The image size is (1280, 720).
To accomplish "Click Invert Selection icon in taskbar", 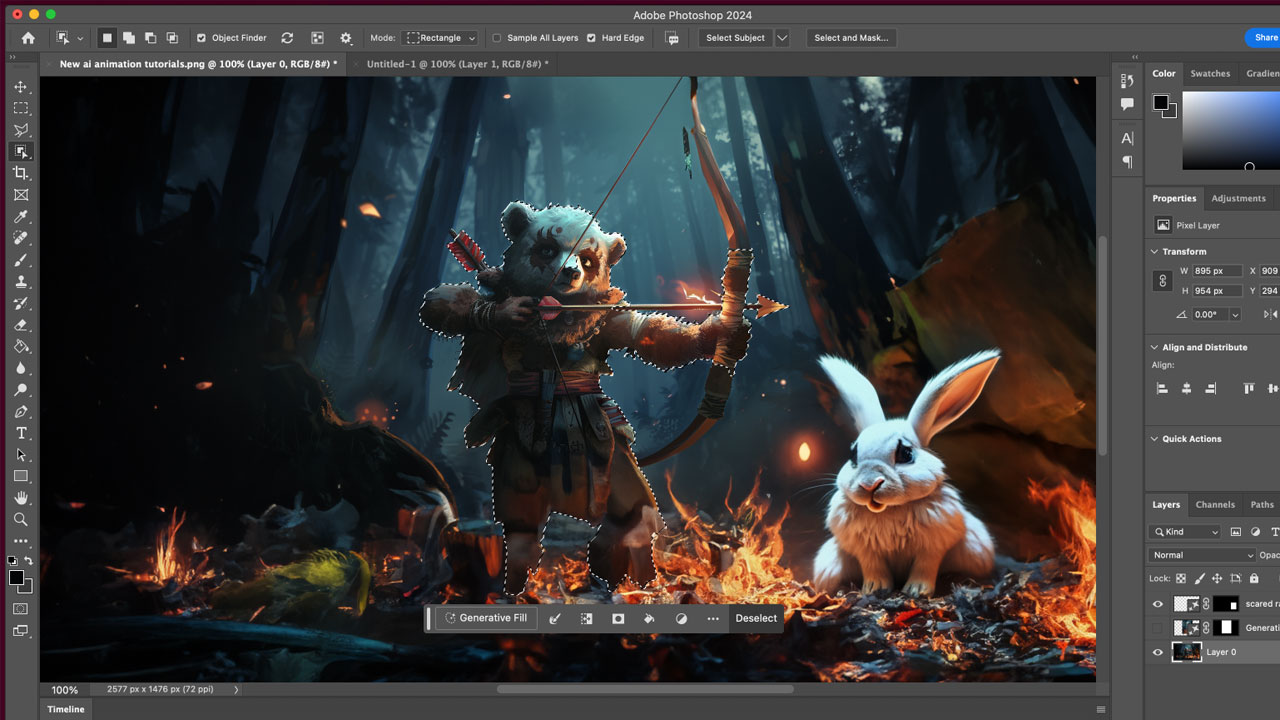I will [587, 618].
